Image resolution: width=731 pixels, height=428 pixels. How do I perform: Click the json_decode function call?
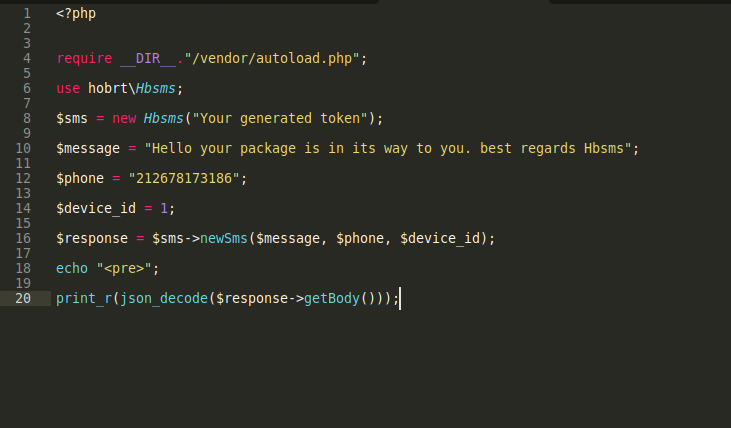(x=162, y=298)
